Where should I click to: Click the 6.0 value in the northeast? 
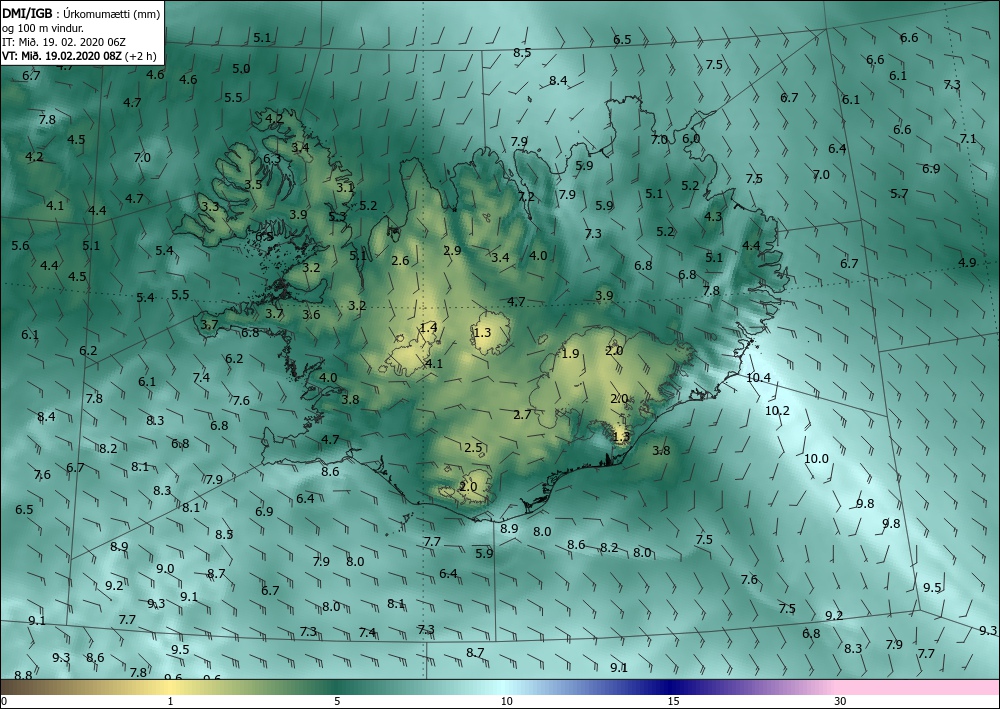691,139
